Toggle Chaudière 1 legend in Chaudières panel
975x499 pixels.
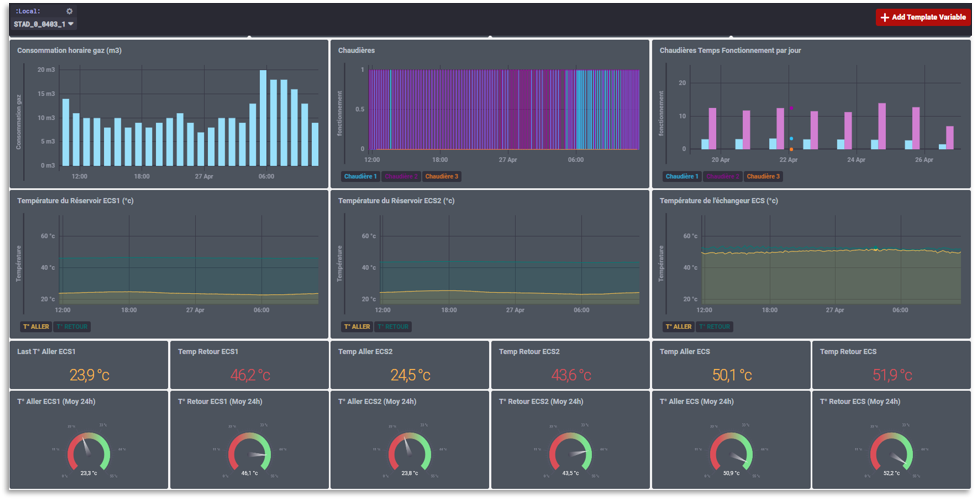[360, 177]
